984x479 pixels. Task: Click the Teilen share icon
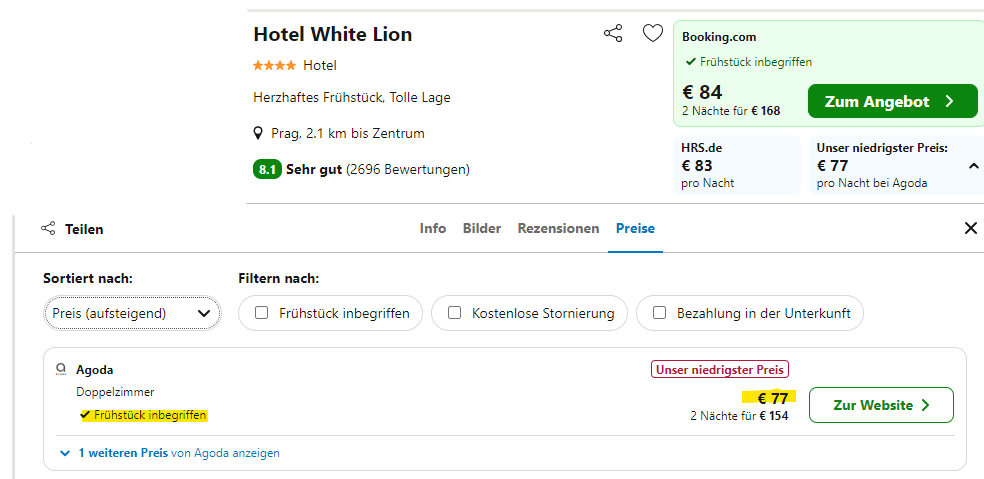(48, 229)
